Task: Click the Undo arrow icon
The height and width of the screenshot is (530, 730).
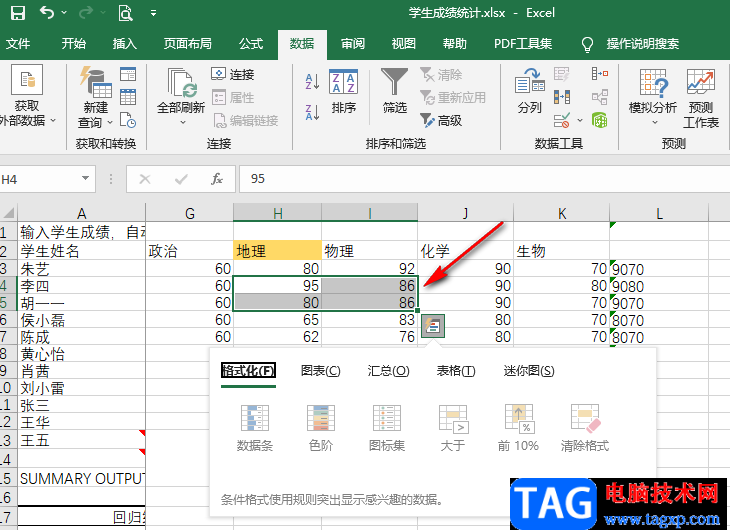Action: [x=47, y=12]
